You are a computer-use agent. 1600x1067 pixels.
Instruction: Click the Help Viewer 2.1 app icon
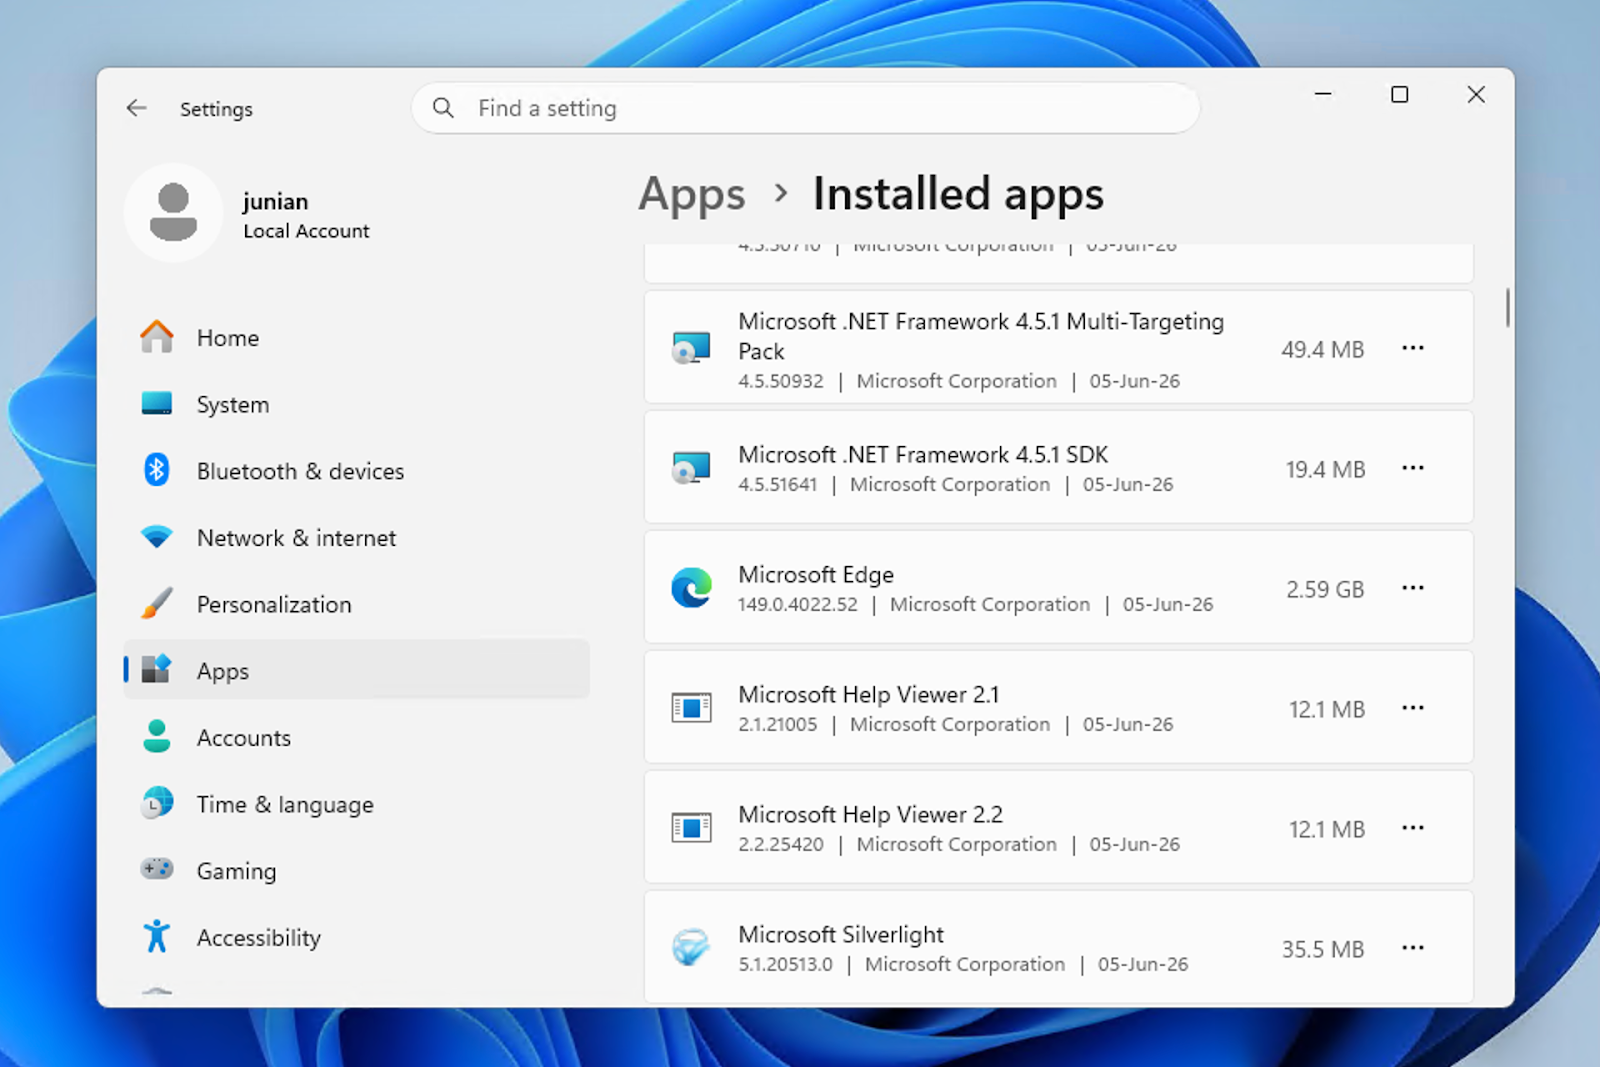(x=691, y=708)
